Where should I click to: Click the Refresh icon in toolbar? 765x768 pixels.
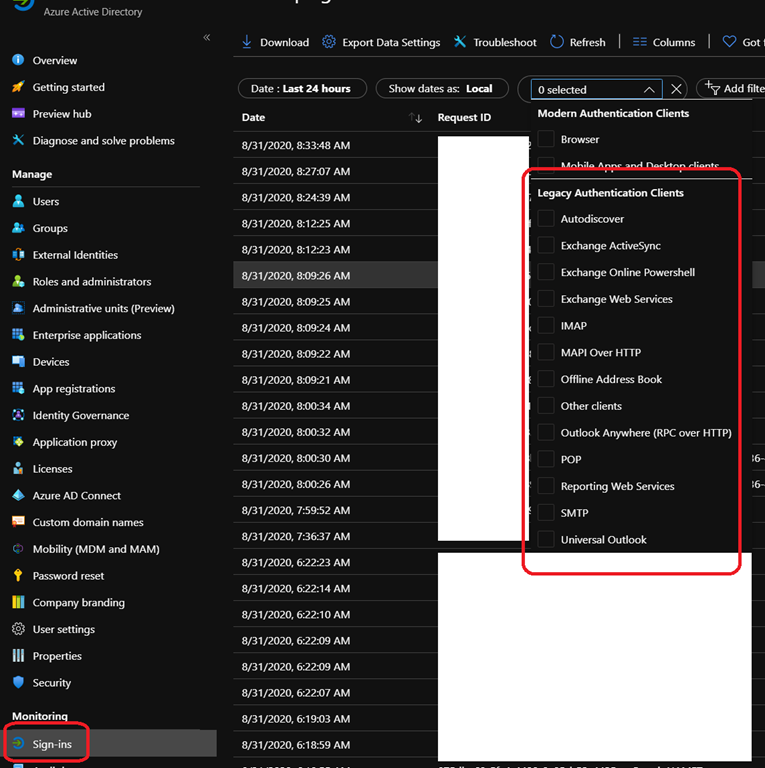pyautogui.click(x=557, y=42)
